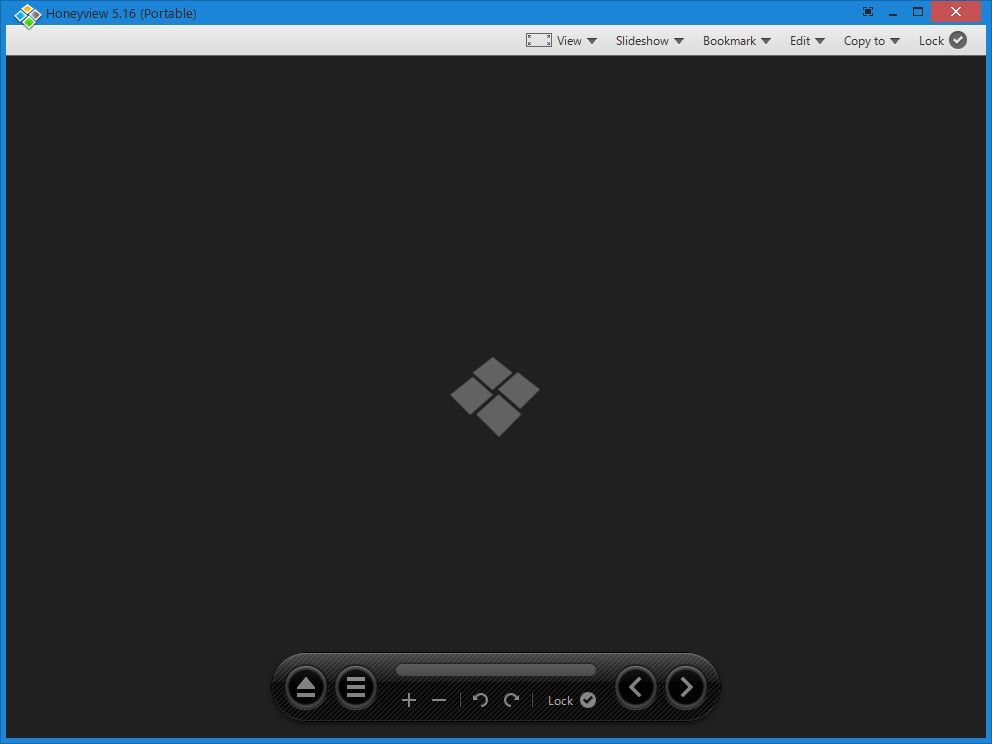
Task: Click the page progress bar in controller
Action: 496,670
